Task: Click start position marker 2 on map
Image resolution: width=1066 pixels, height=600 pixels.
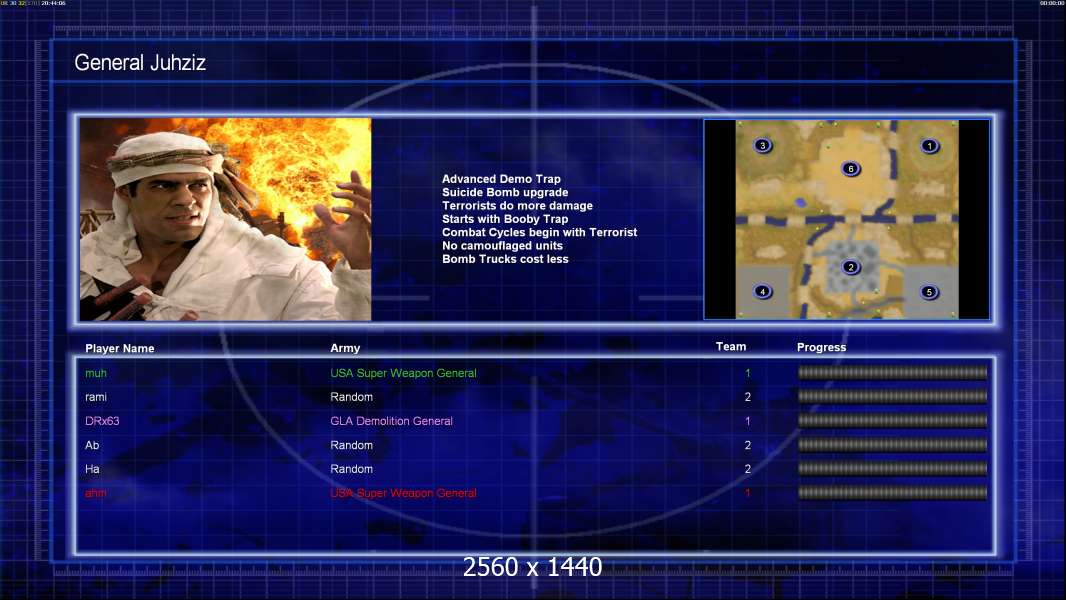Action: click(850, 267)
